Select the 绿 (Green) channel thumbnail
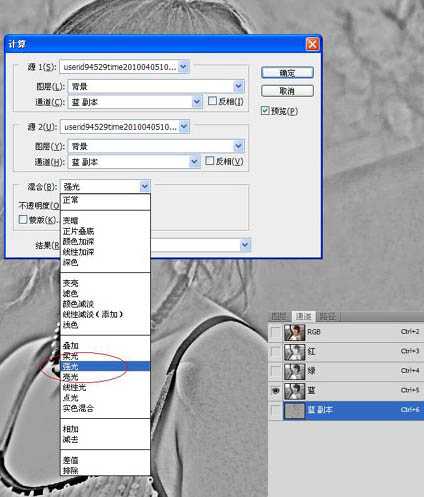The image size is (424, 497). coord(294,371)
